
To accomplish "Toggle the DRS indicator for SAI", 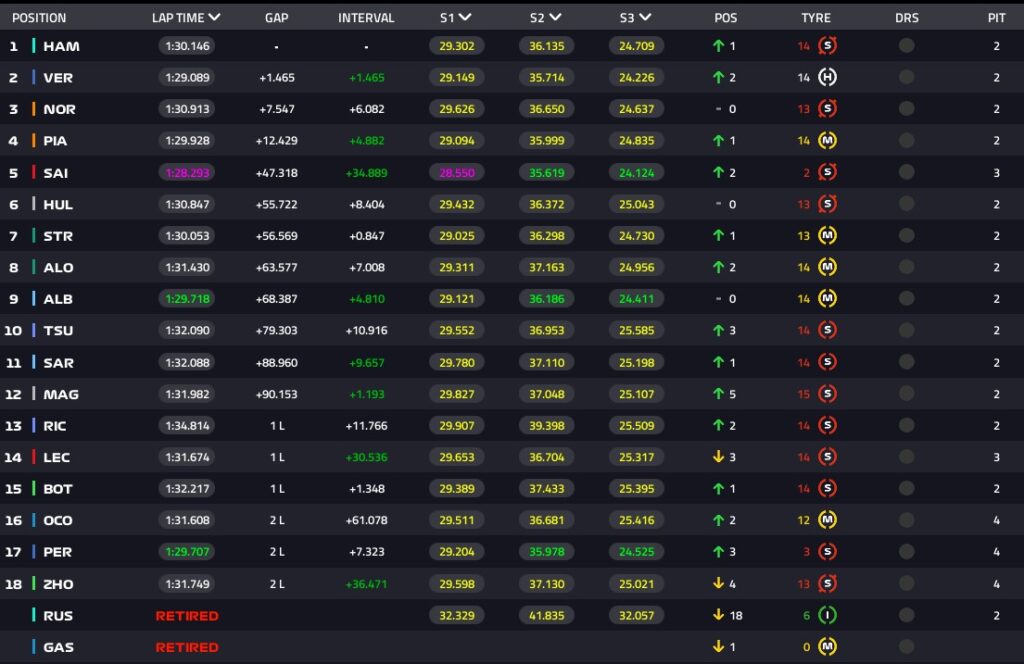I will (x=906, y=173).
